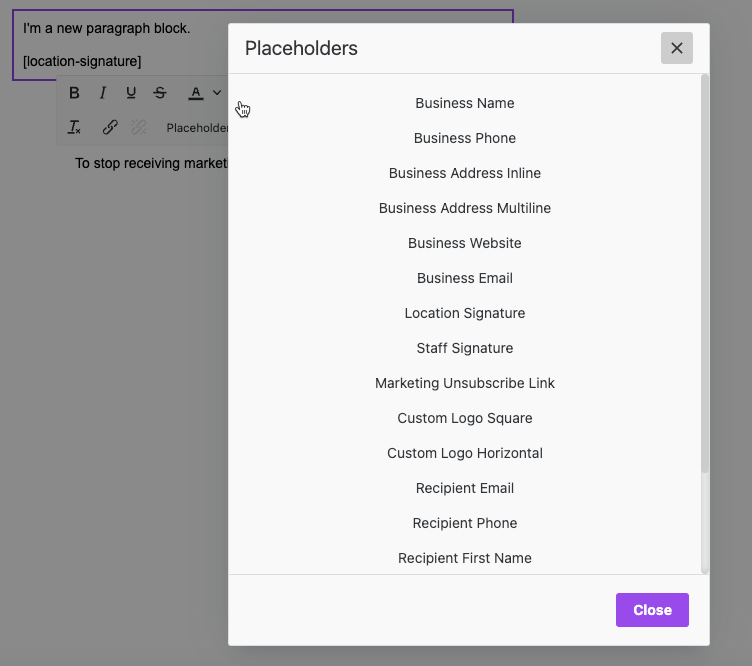Screen dimensions: 752x666
Task: Expand the text color dropdown arrow
Action: click(x=217, y=93)
